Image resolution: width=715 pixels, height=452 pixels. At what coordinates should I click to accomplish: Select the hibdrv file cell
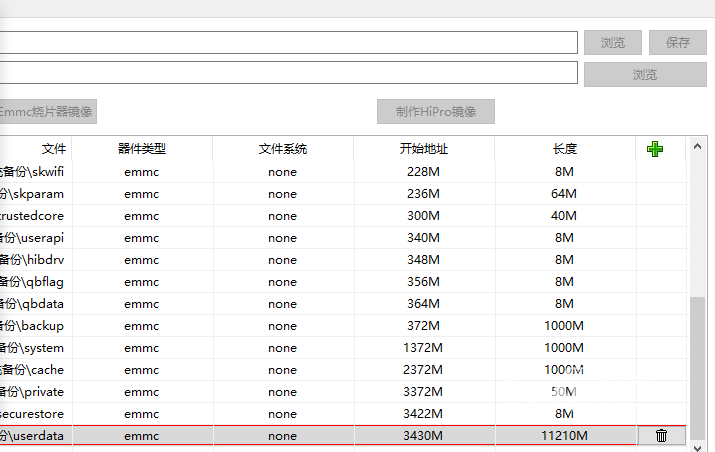click(x=36, y=260)
